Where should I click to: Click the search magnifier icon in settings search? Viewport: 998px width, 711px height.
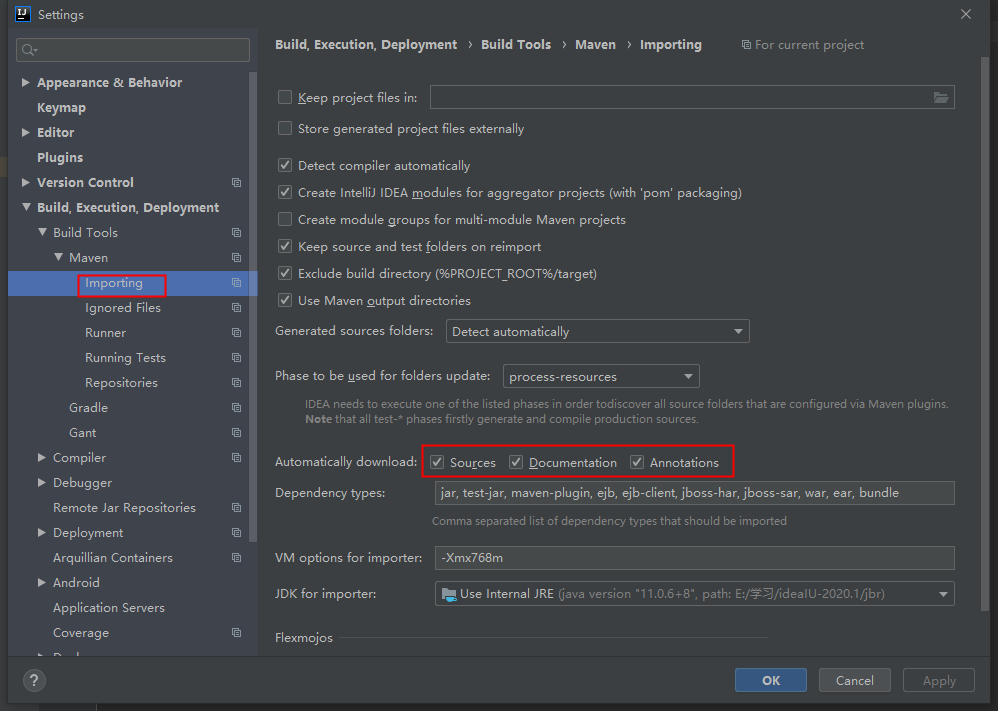click(29, 50)
